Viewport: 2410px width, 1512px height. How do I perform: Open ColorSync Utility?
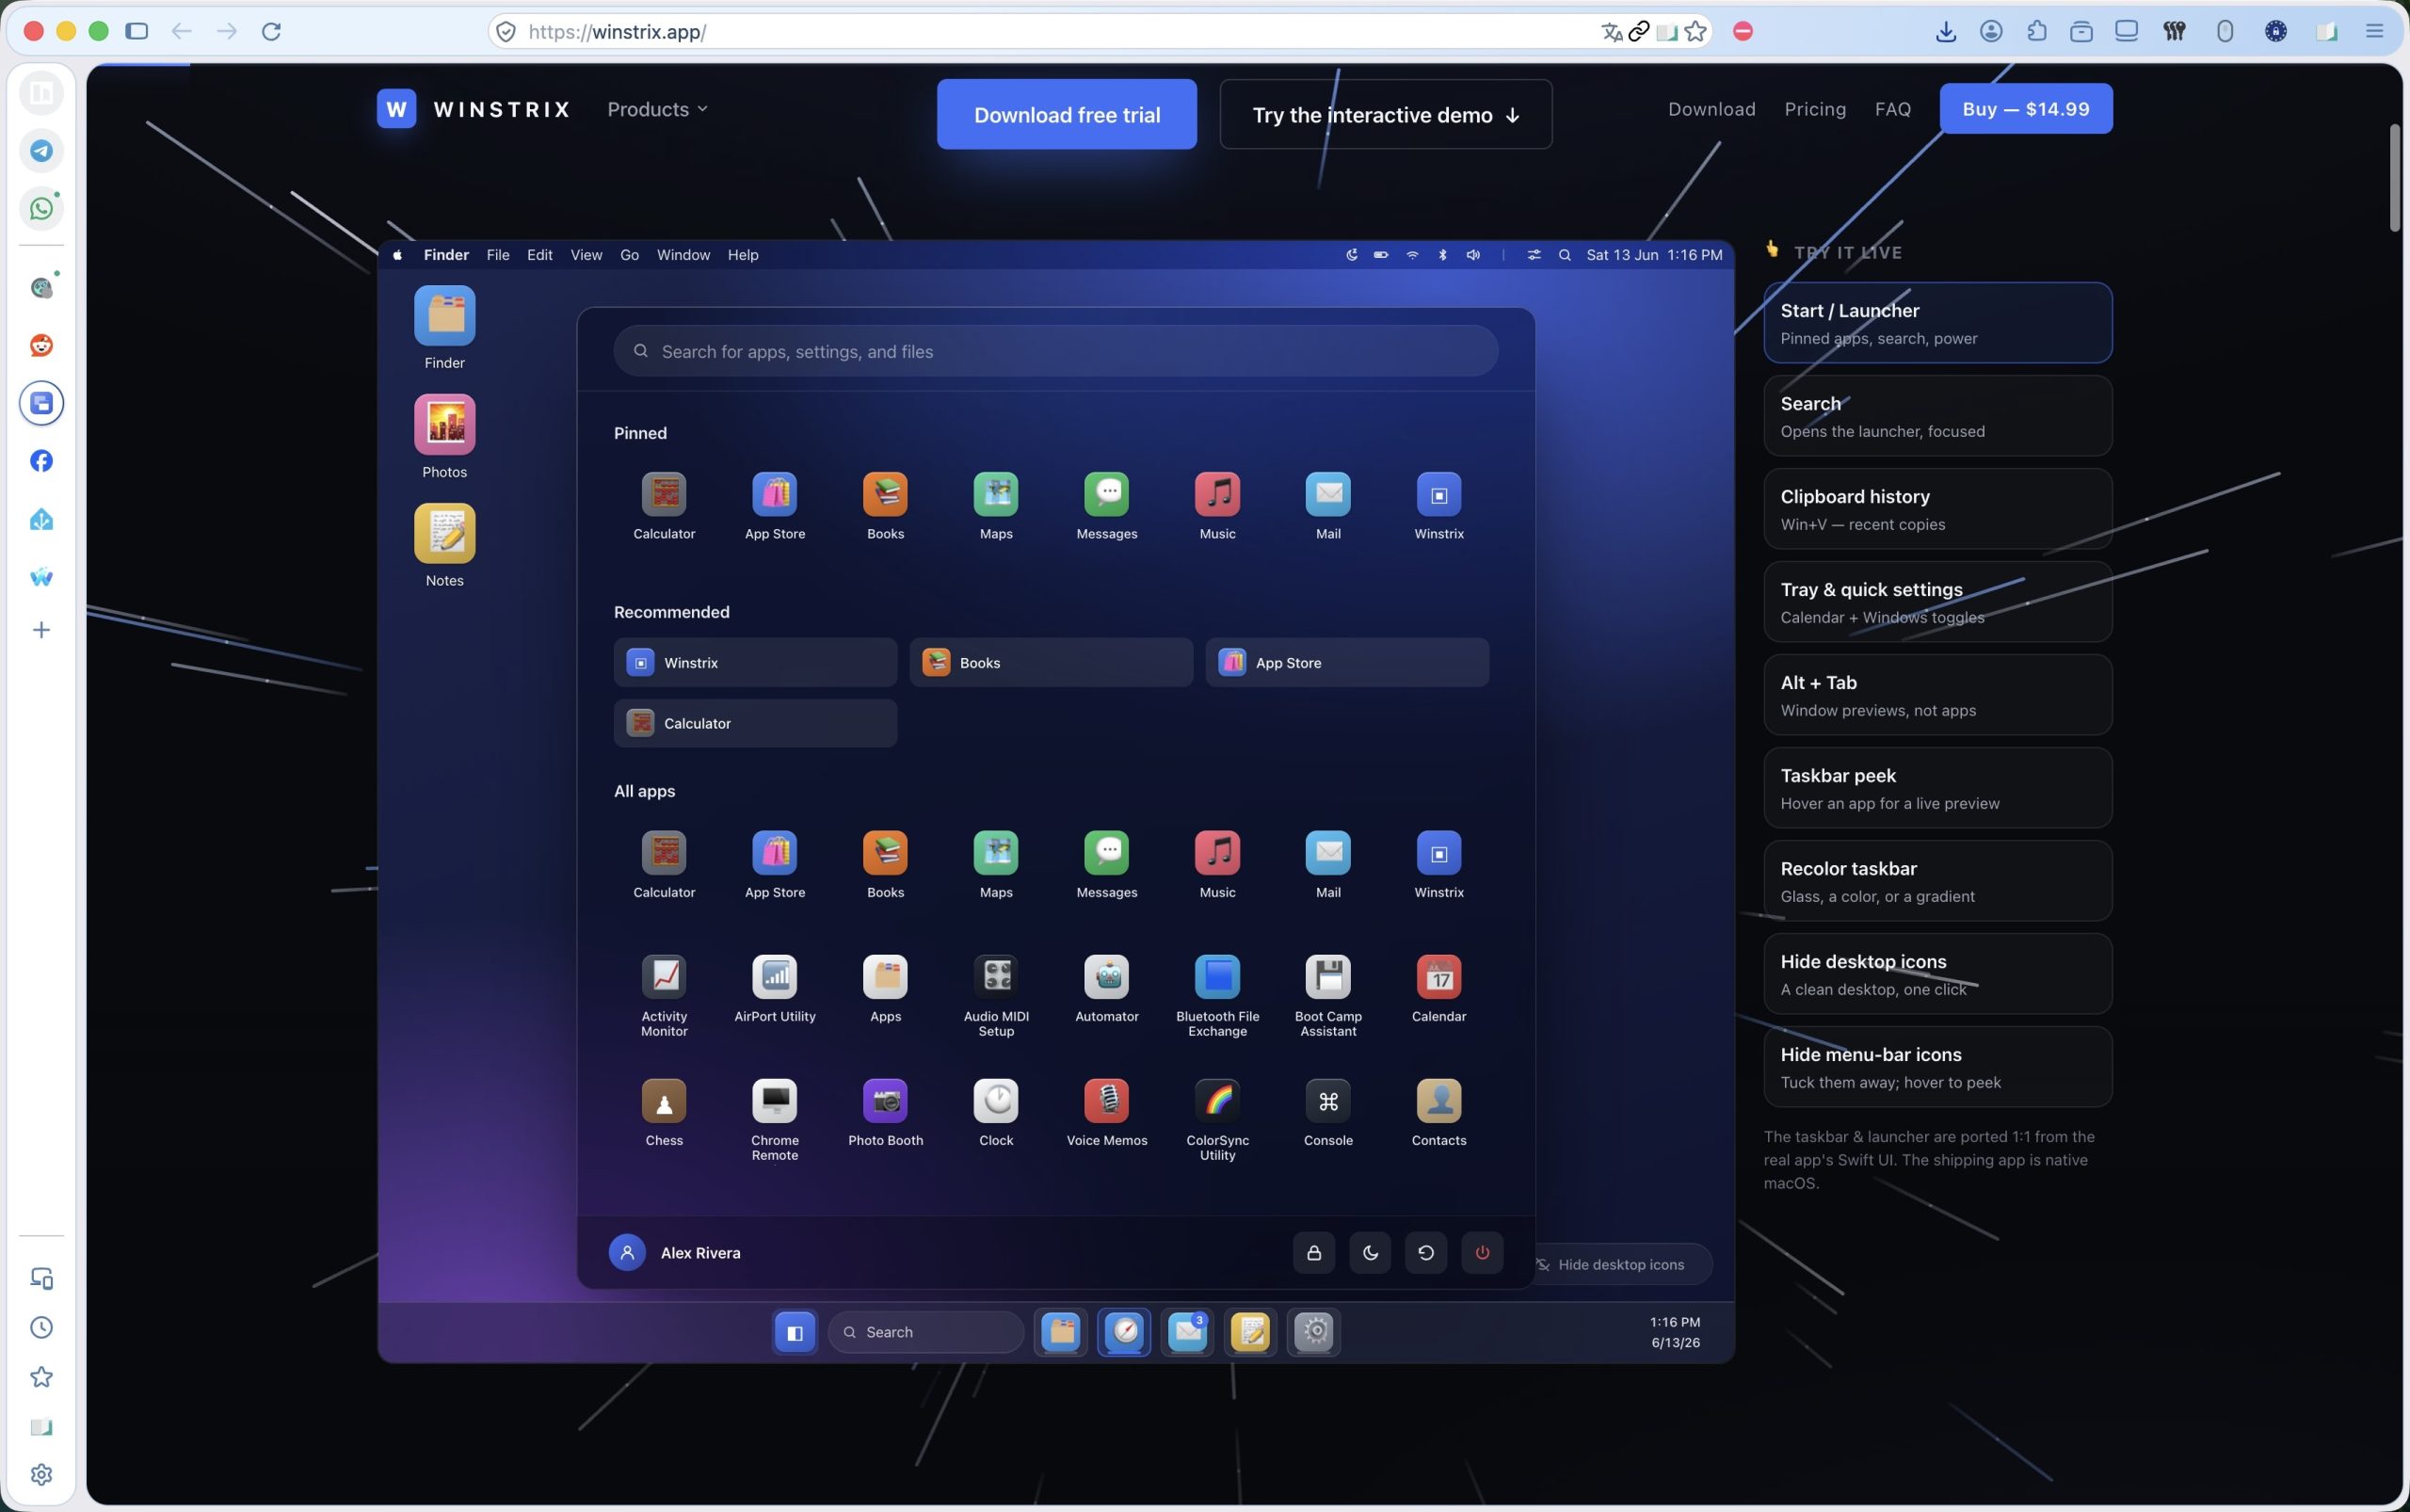(x=1217, y=1120)
